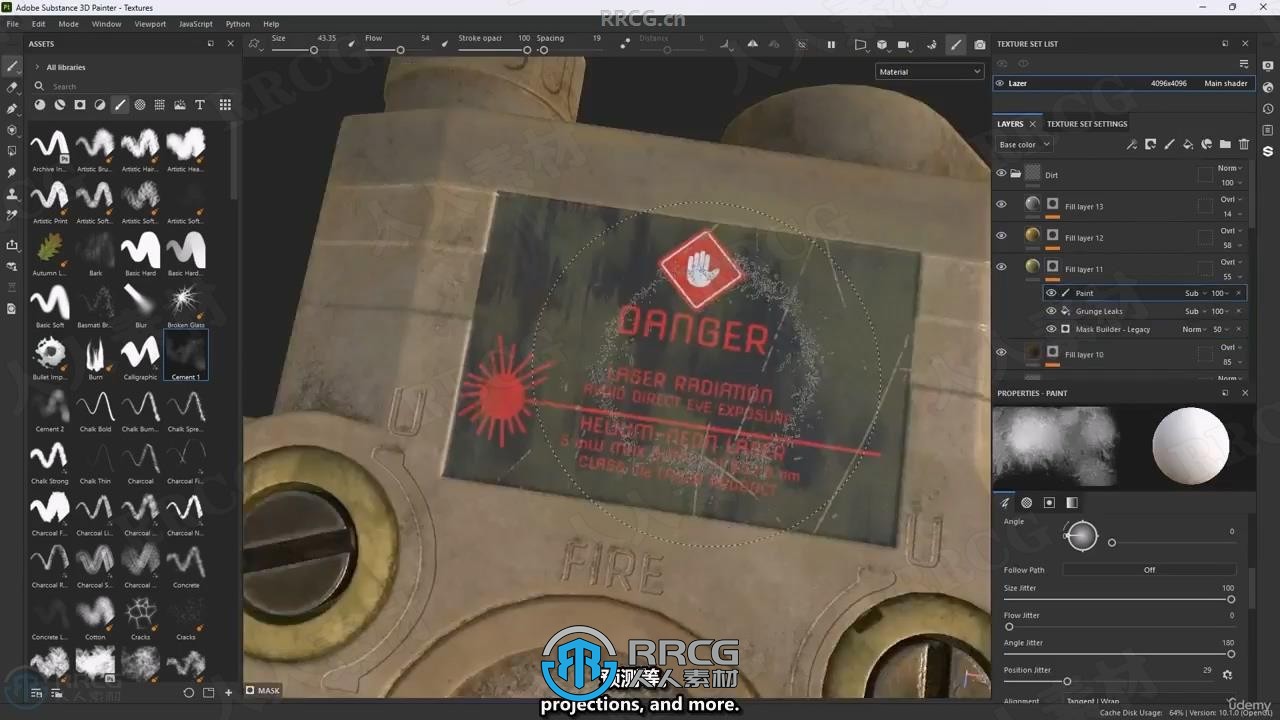Hide the Mask Builder - Legacy effect
Image resolution: width=1280 pixels, height=720 pixels.
click(1051, 329)
